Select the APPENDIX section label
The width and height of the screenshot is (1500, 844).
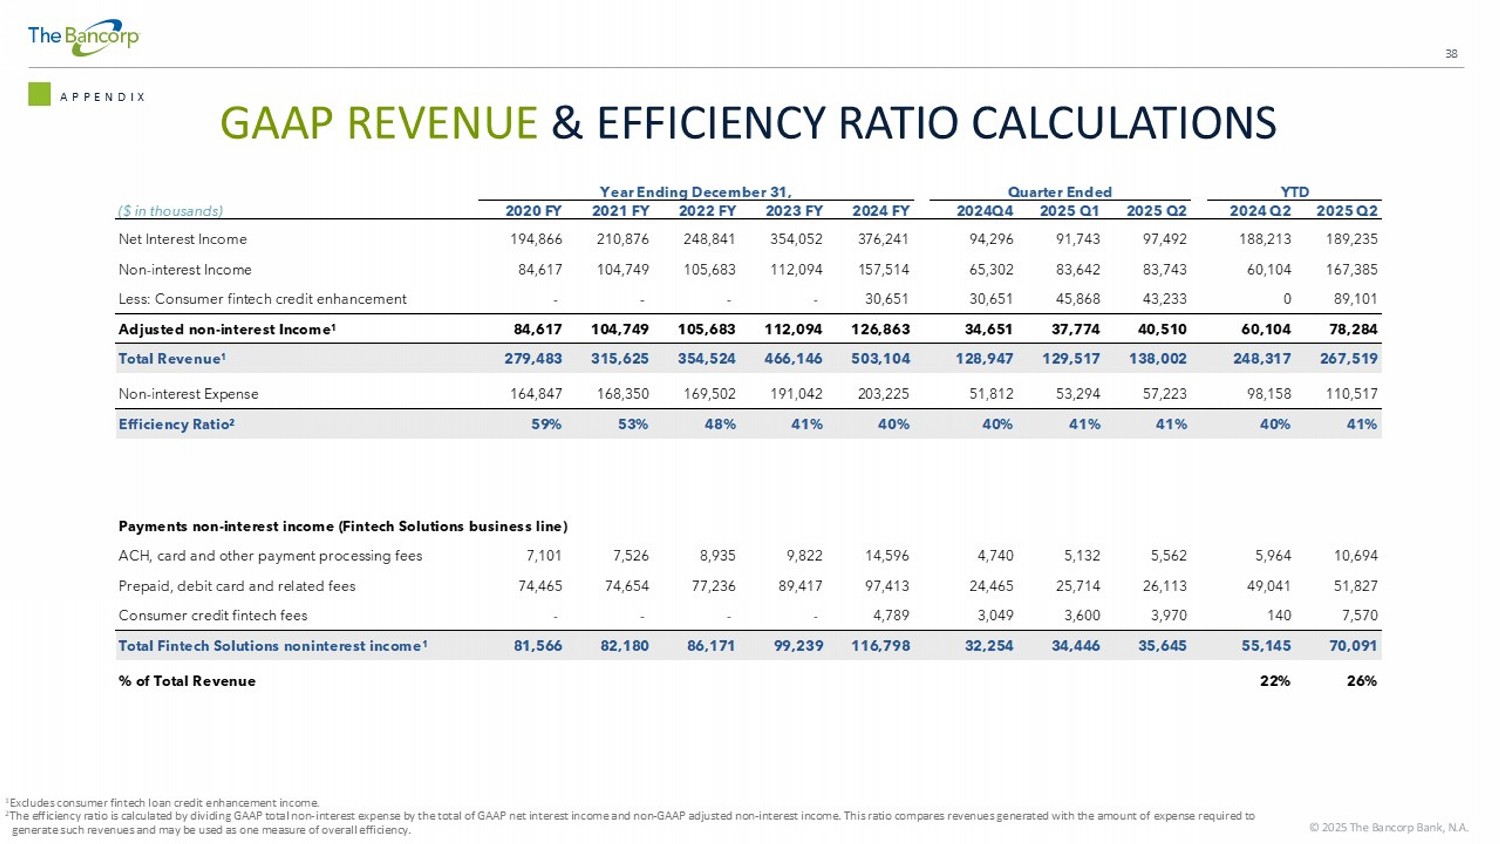103,97
